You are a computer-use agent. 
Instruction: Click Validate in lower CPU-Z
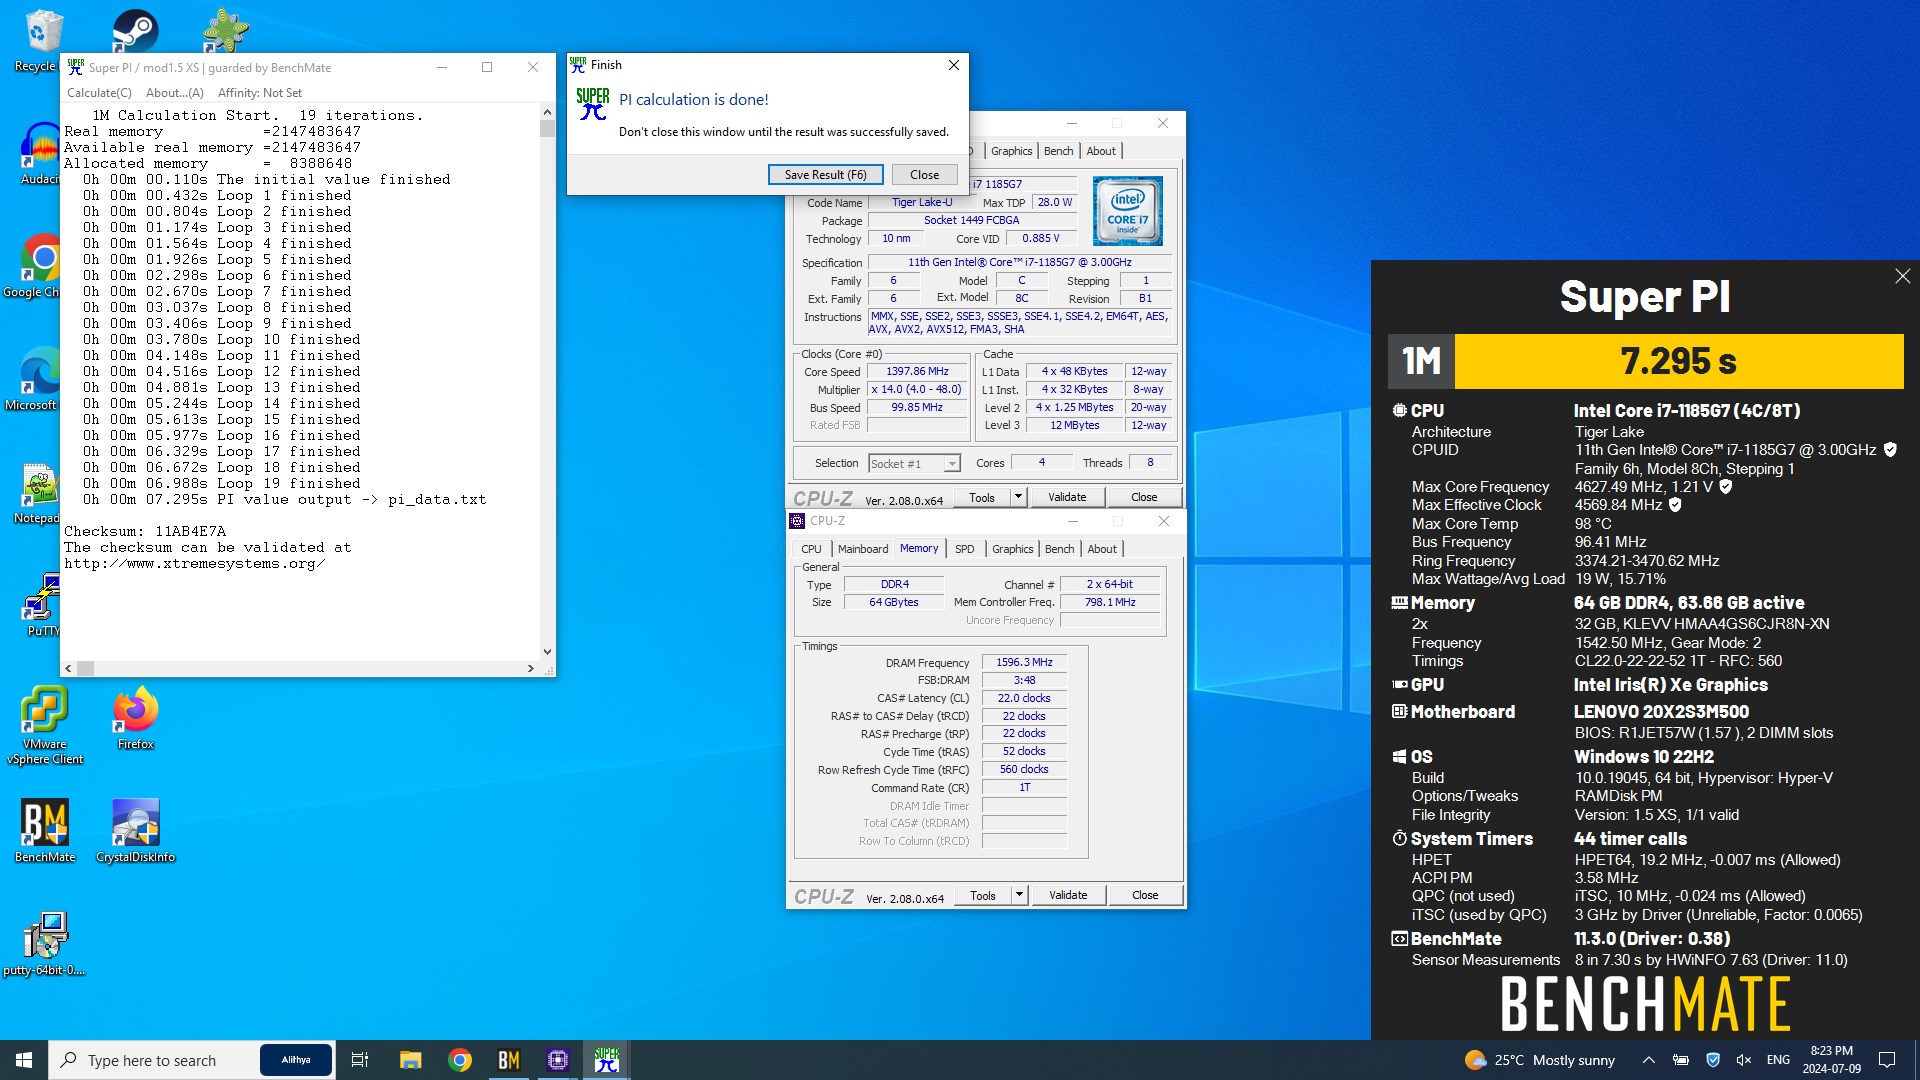tap(1068, 895)
